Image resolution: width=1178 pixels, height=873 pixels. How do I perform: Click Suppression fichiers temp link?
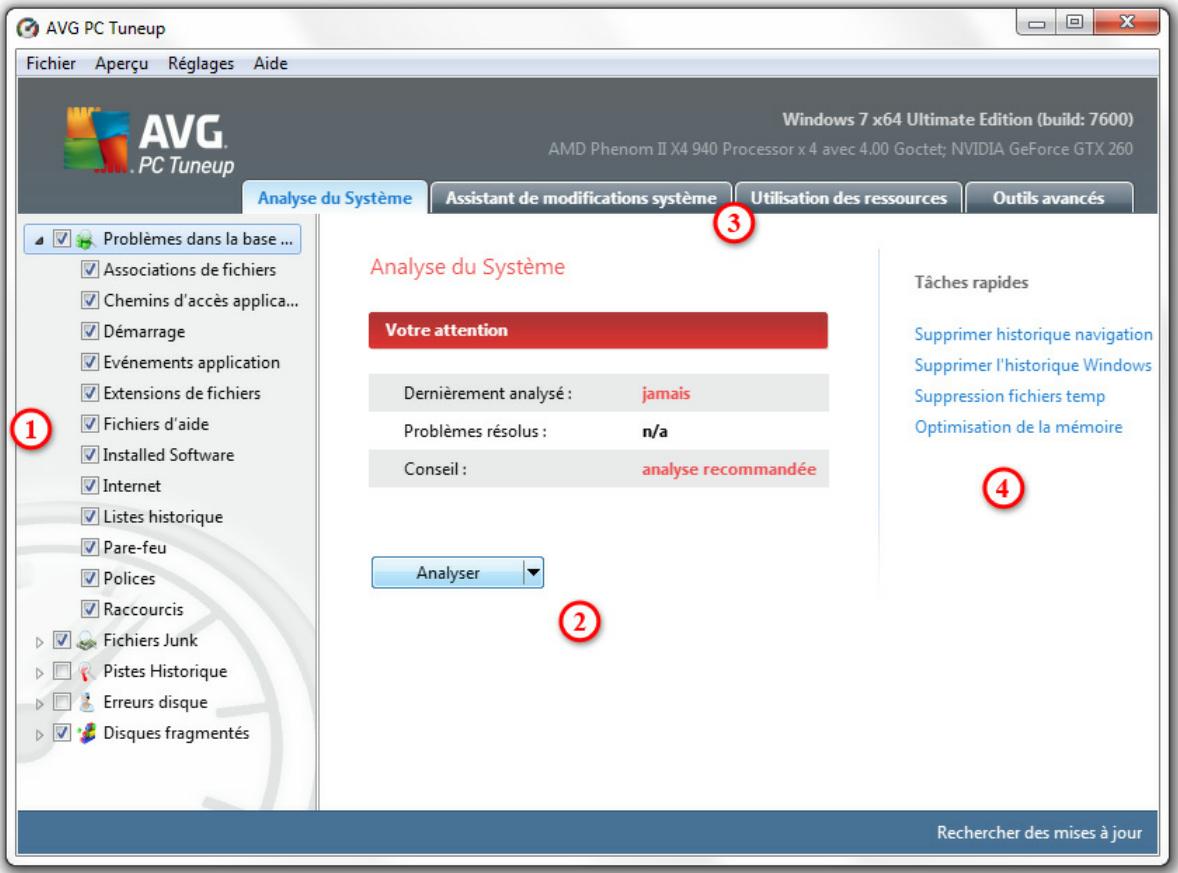[1009, 396]
